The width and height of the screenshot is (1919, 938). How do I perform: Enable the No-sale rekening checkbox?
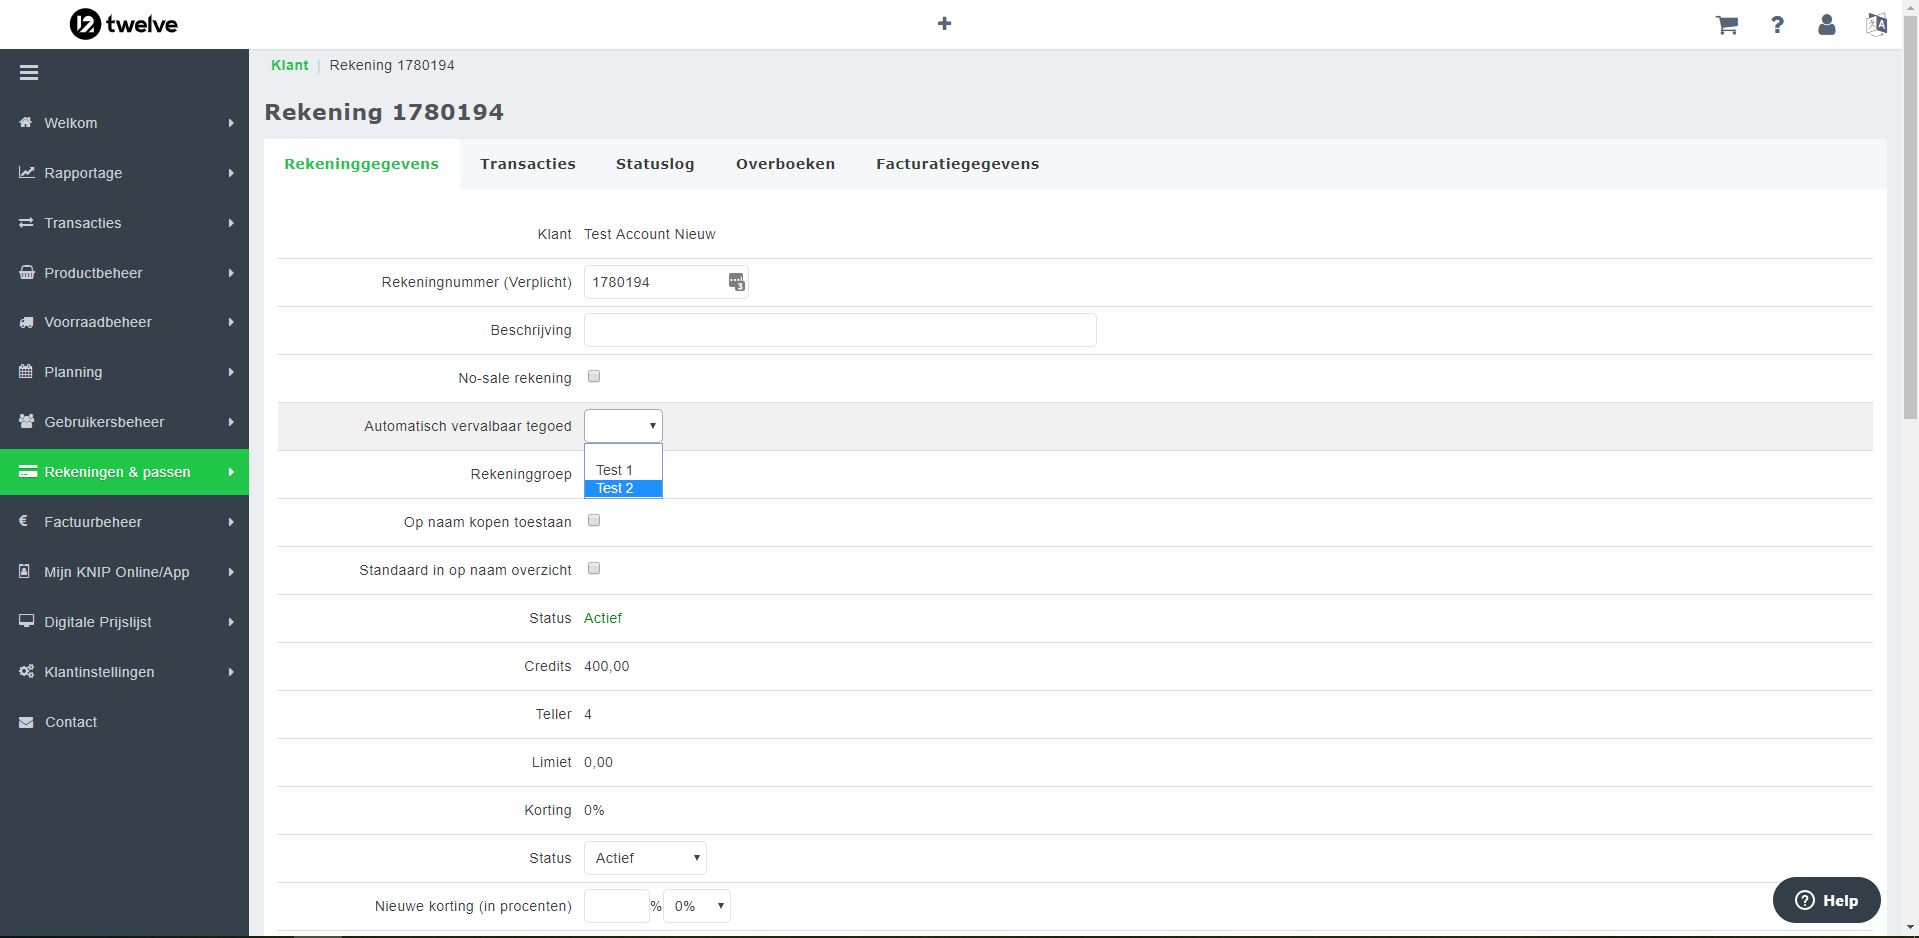(594, 377)
